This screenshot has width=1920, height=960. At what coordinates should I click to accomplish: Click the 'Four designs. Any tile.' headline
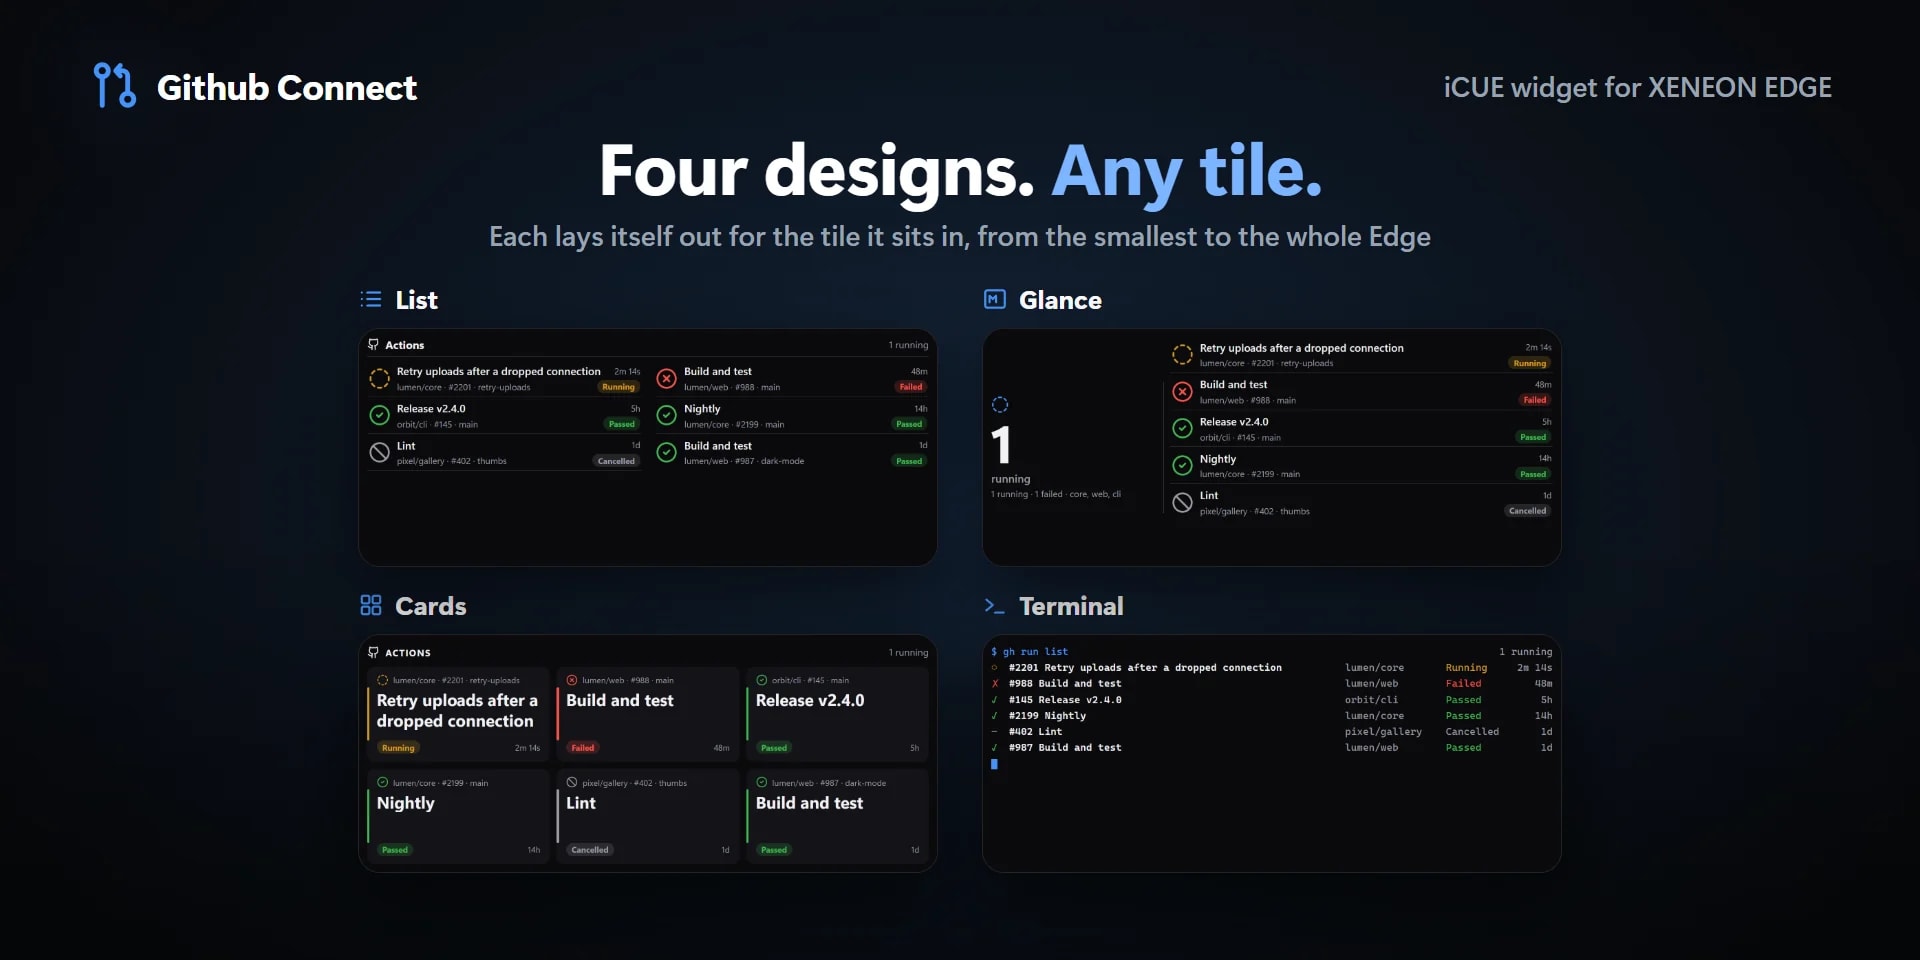tap(960, 171)
